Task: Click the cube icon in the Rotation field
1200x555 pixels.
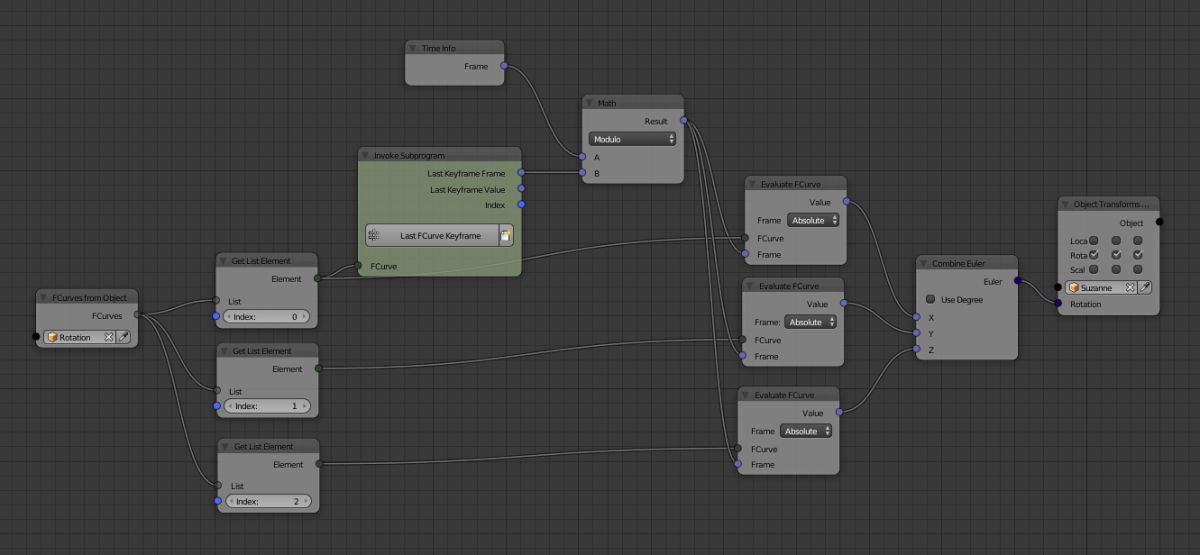Action: pos(52,337)
